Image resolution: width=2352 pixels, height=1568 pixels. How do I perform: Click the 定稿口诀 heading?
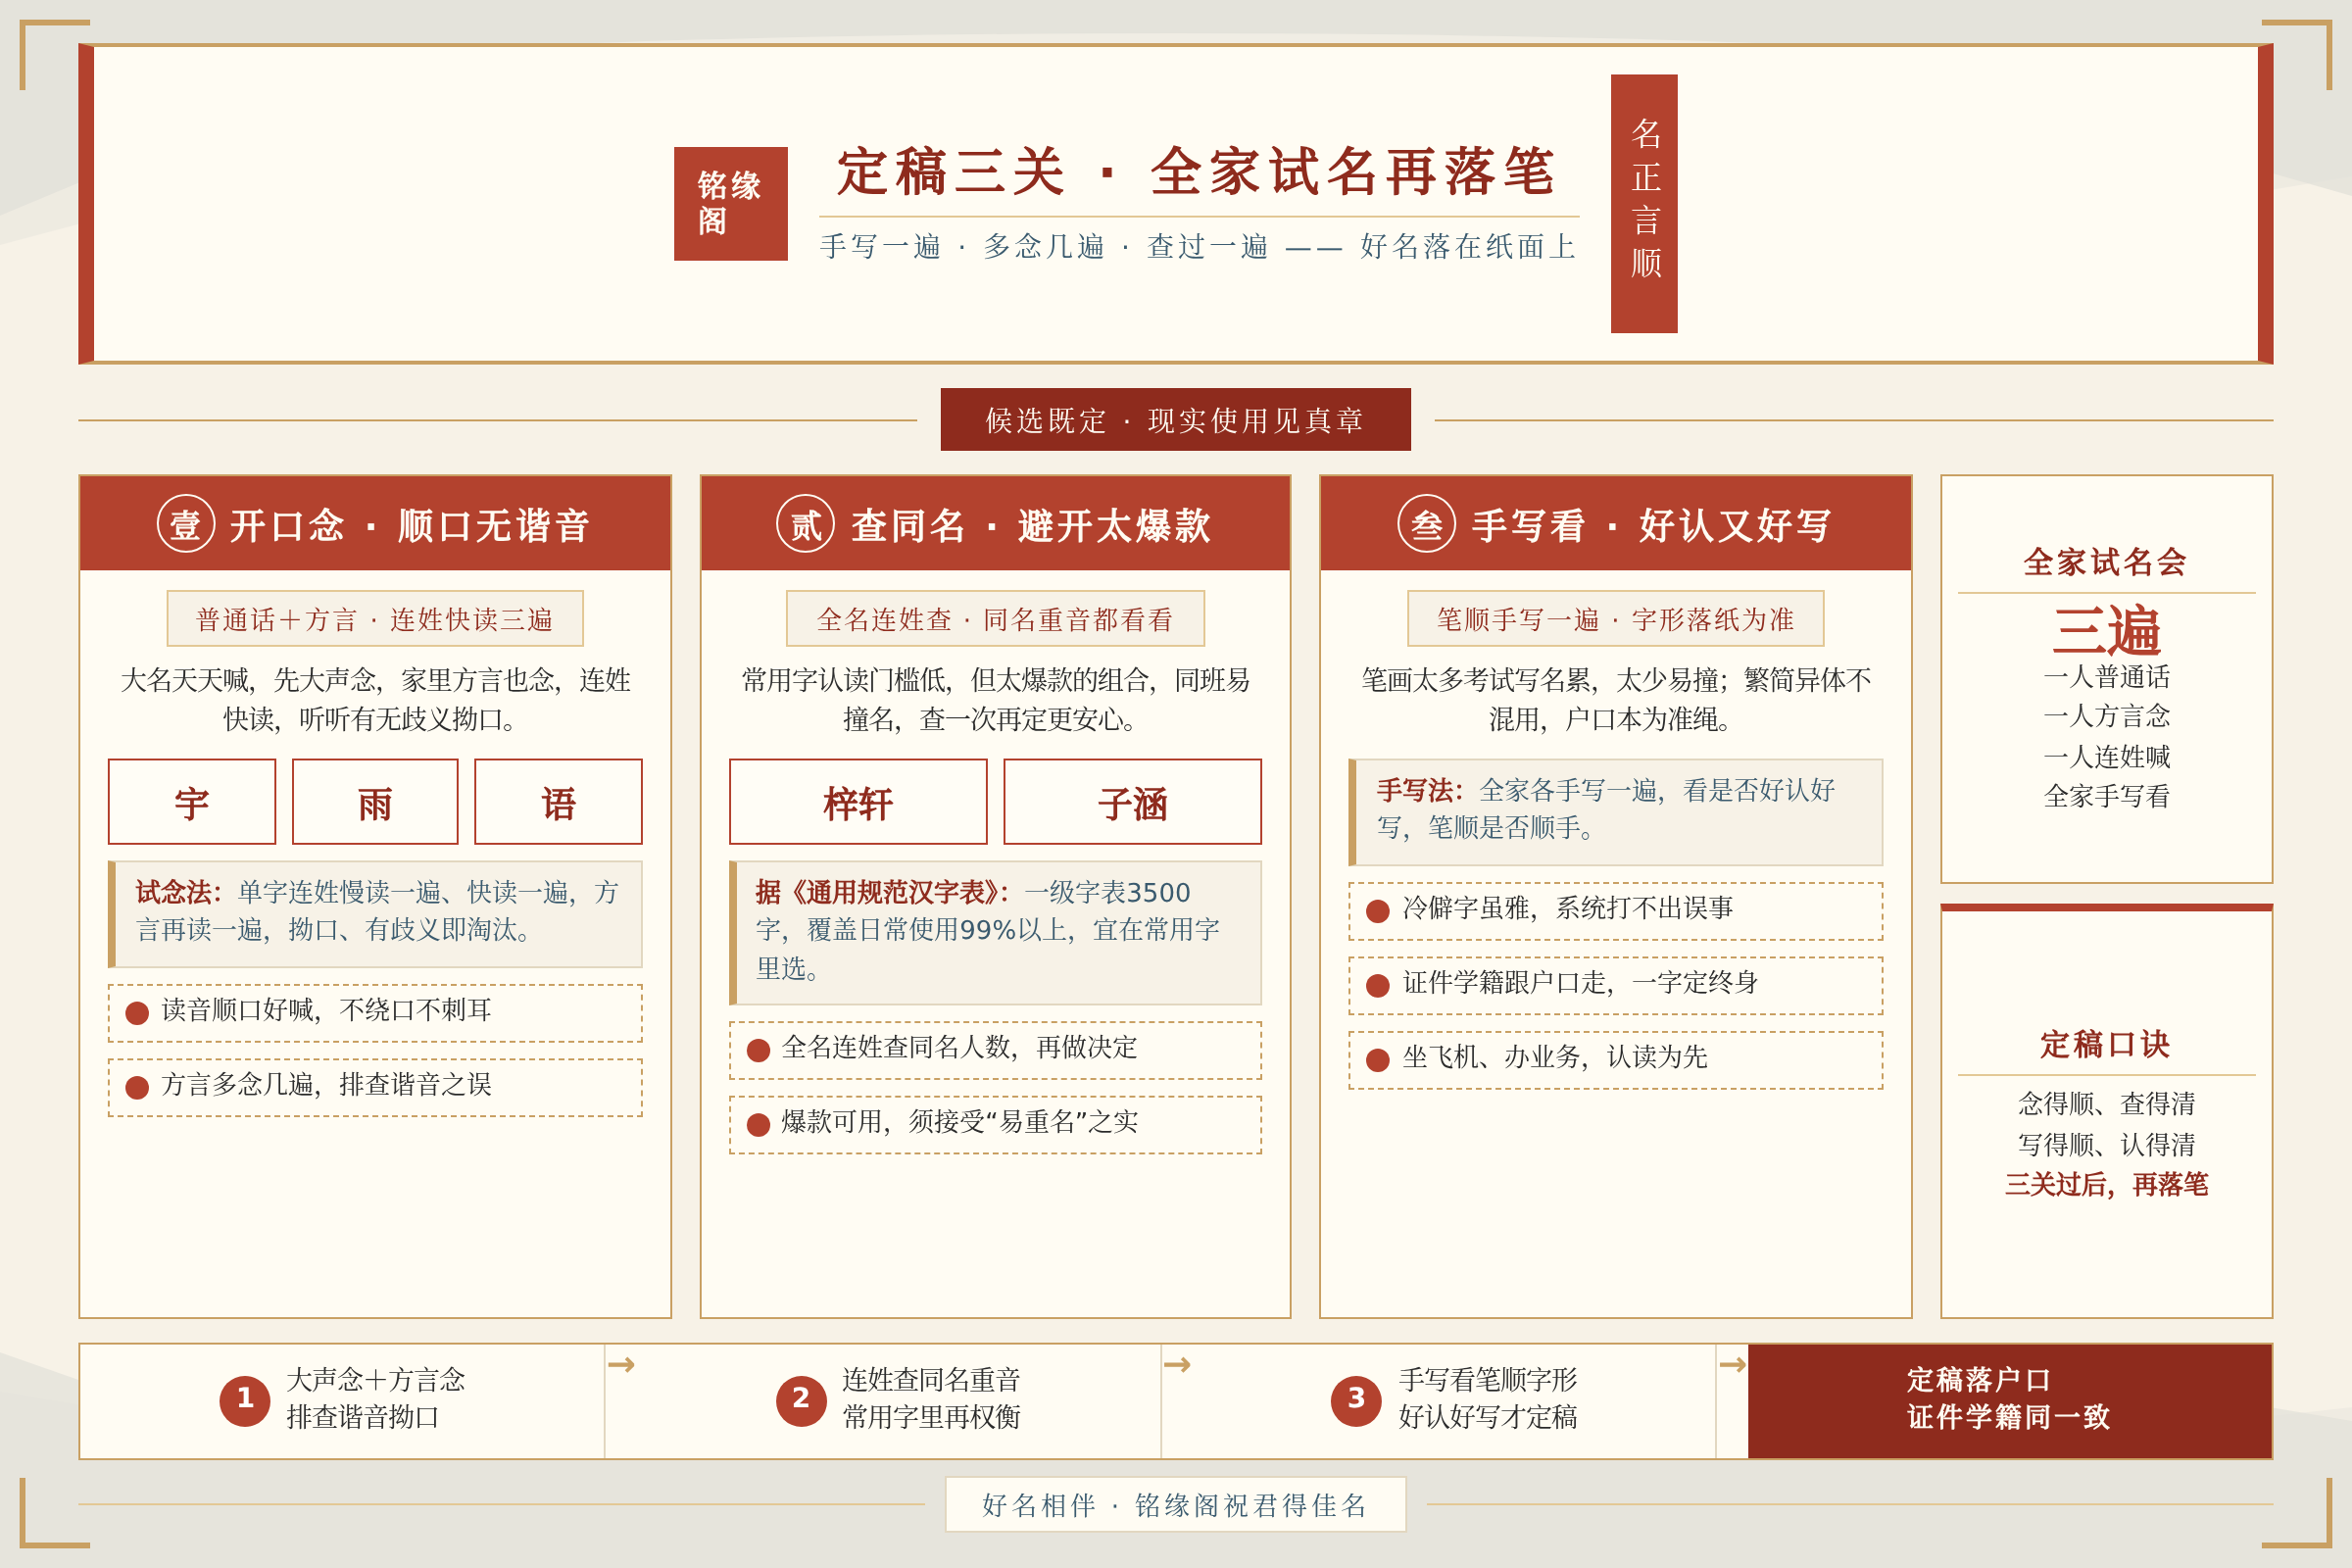(2106, 1044)
